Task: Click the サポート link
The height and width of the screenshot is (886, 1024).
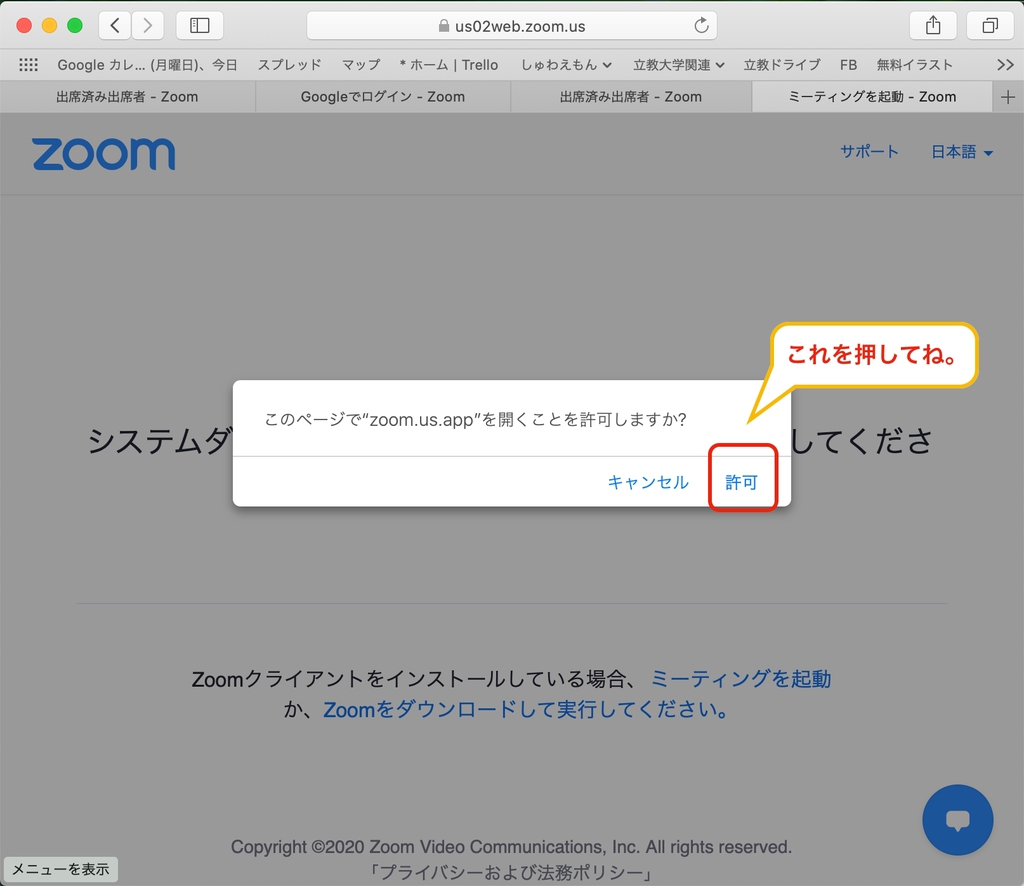Action: click(869, 151)
